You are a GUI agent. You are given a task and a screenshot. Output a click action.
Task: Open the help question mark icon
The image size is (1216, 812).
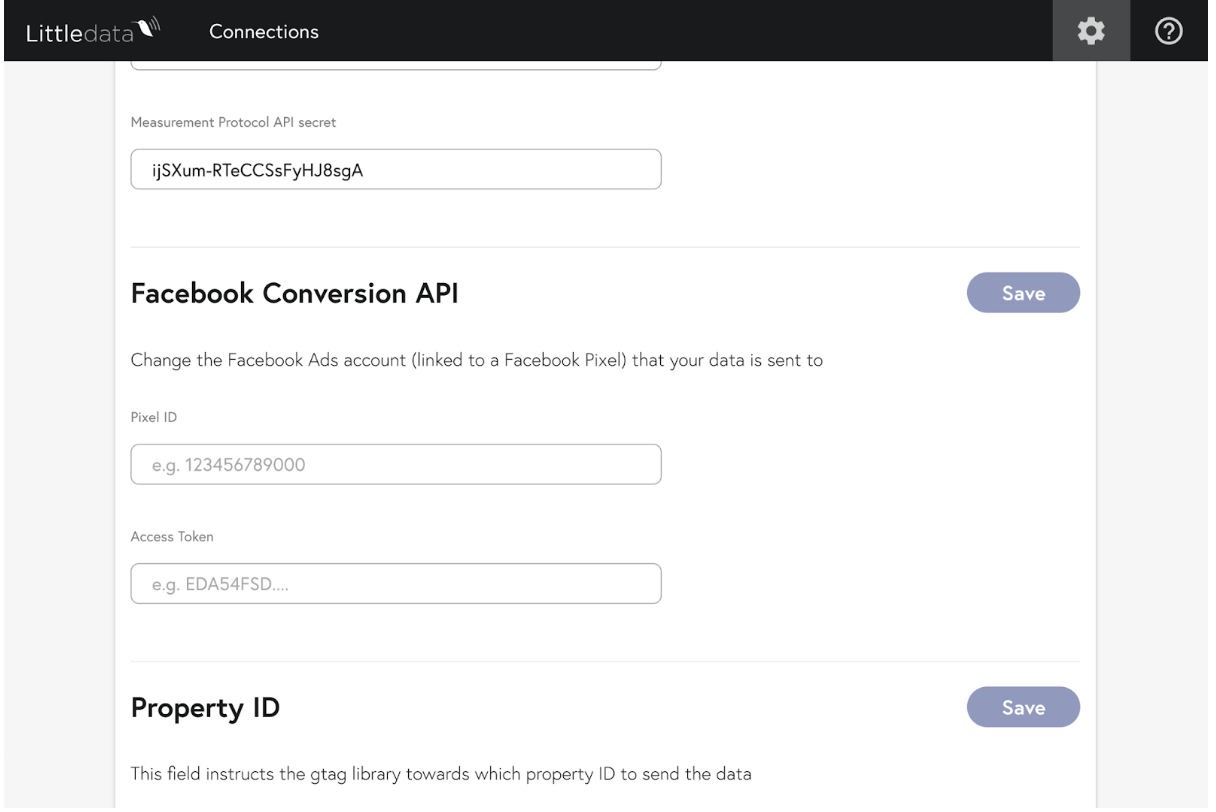[x=1169, y=31]
